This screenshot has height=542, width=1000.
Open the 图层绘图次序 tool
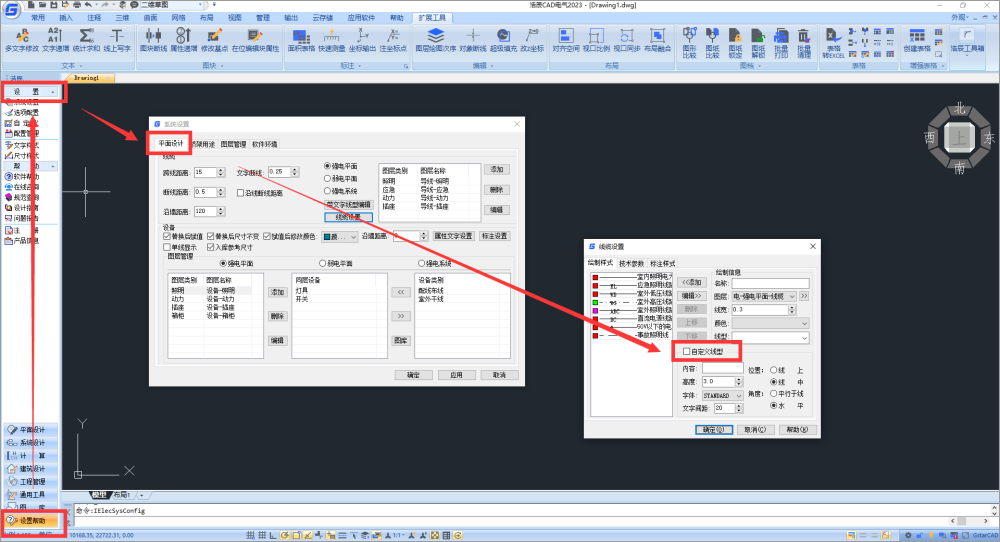436,40
